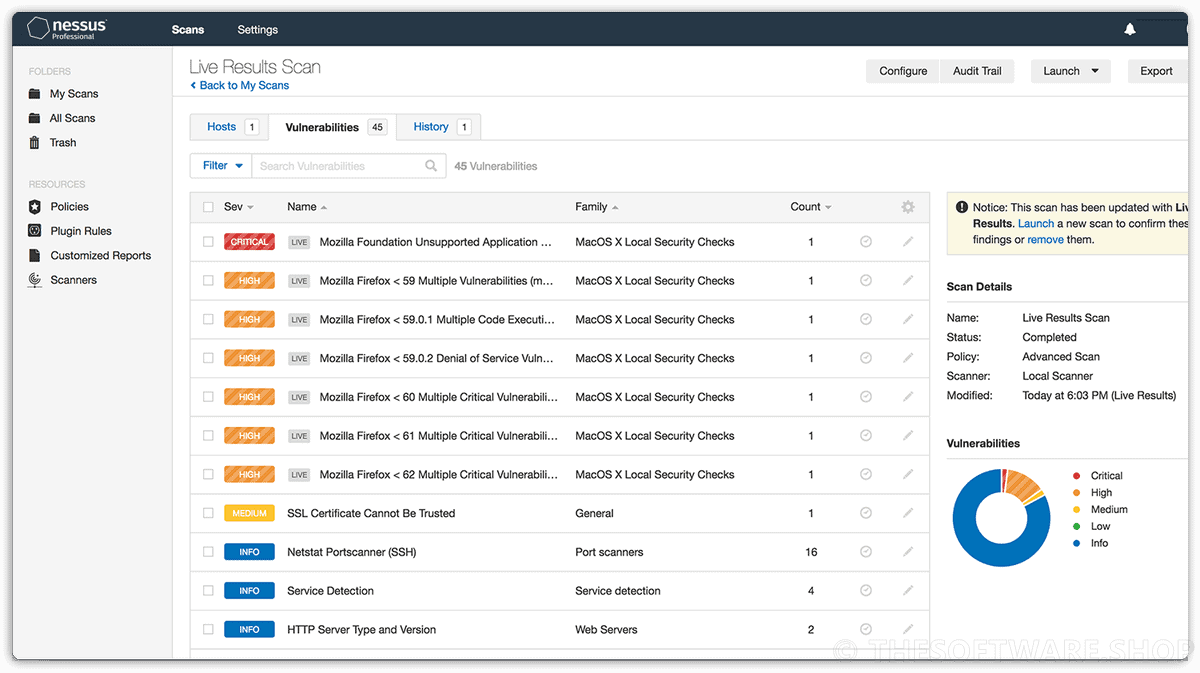Open the HTTP Server Type and Version entry
This screenshot has width=1200, height=673.
tap(361, 630)
